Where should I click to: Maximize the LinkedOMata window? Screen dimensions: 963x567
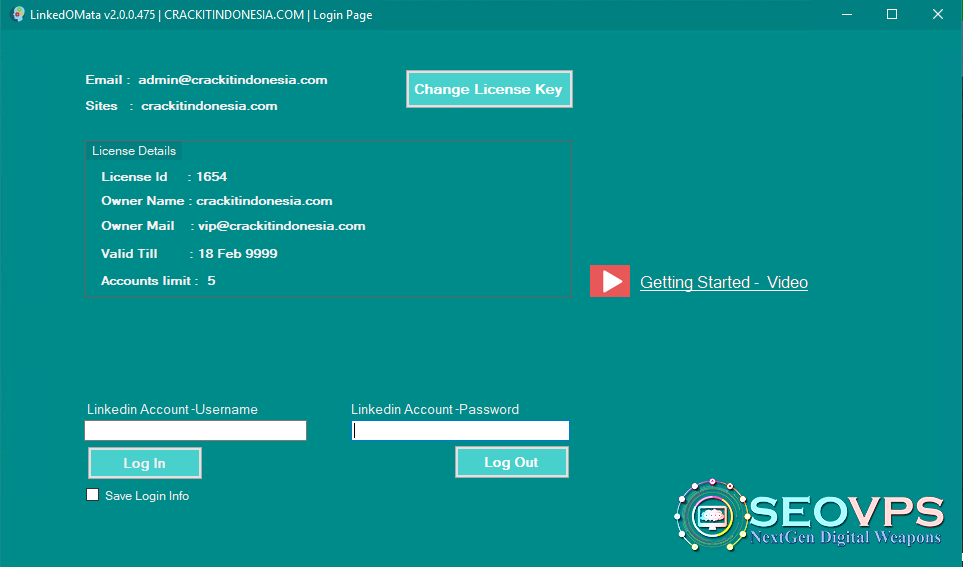[892, 14]
